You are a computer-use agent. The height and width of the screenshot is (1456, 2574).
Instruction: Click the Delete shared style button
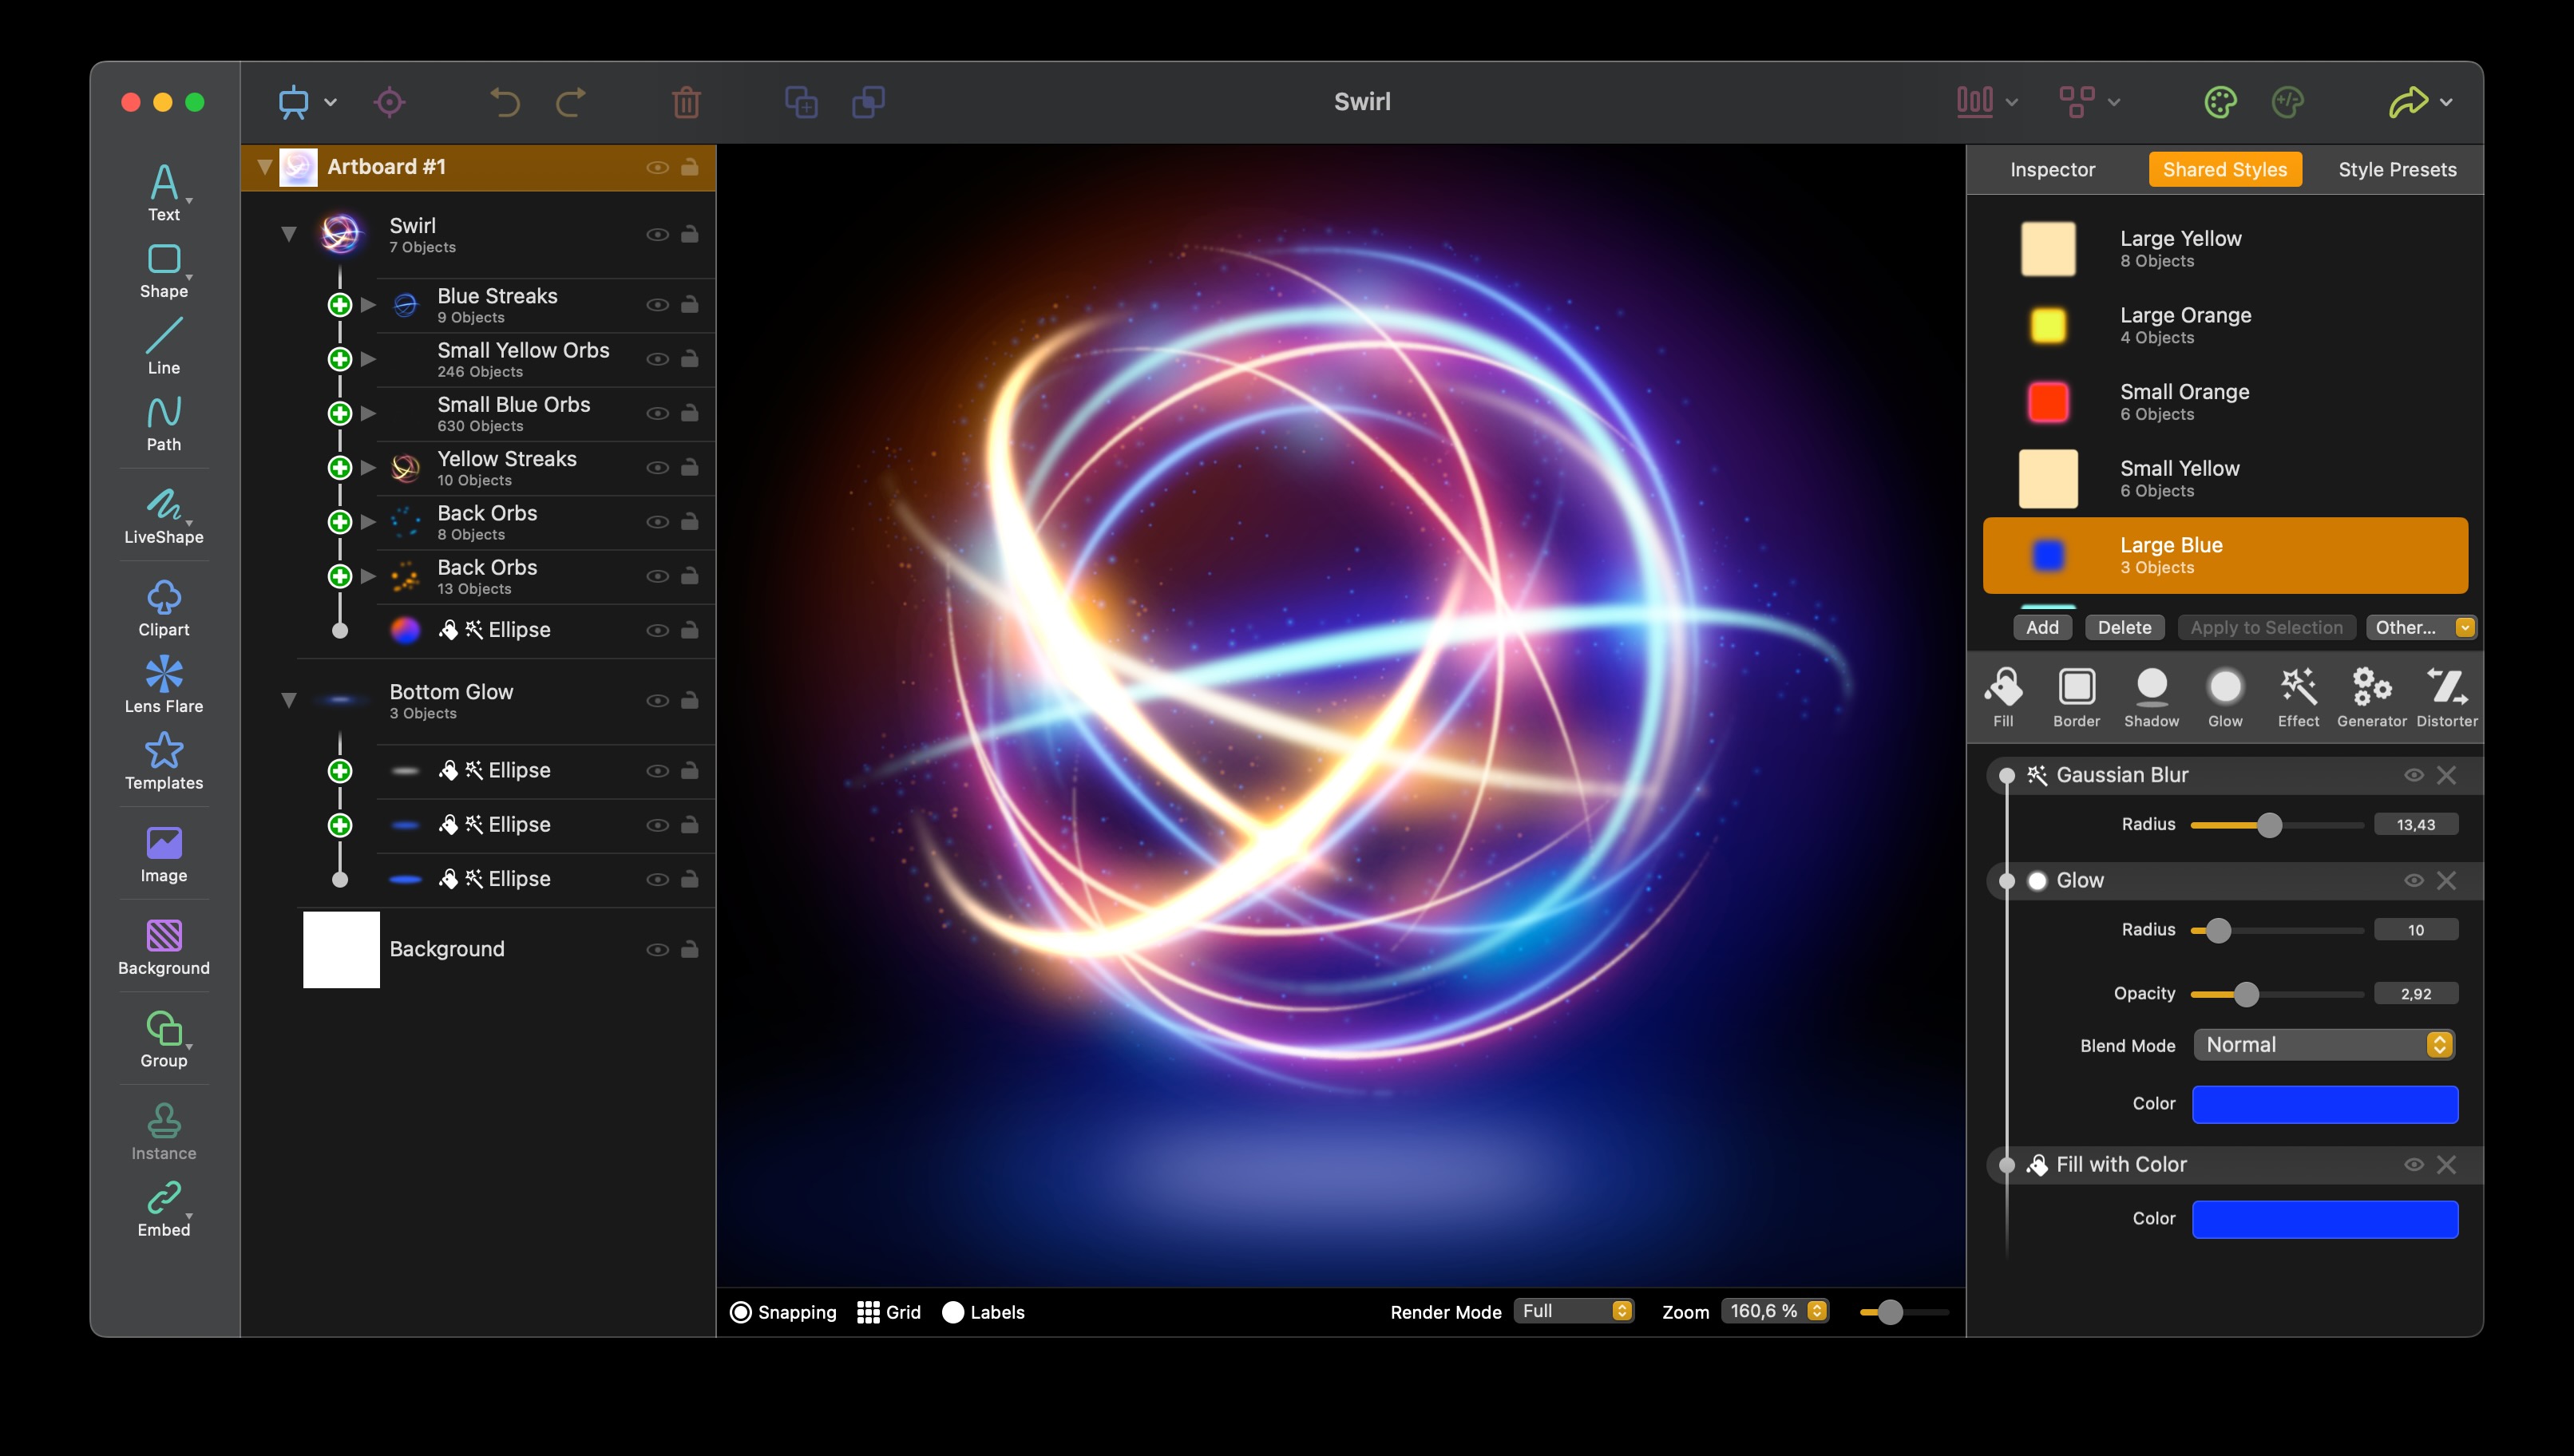tap(2124, 627)
